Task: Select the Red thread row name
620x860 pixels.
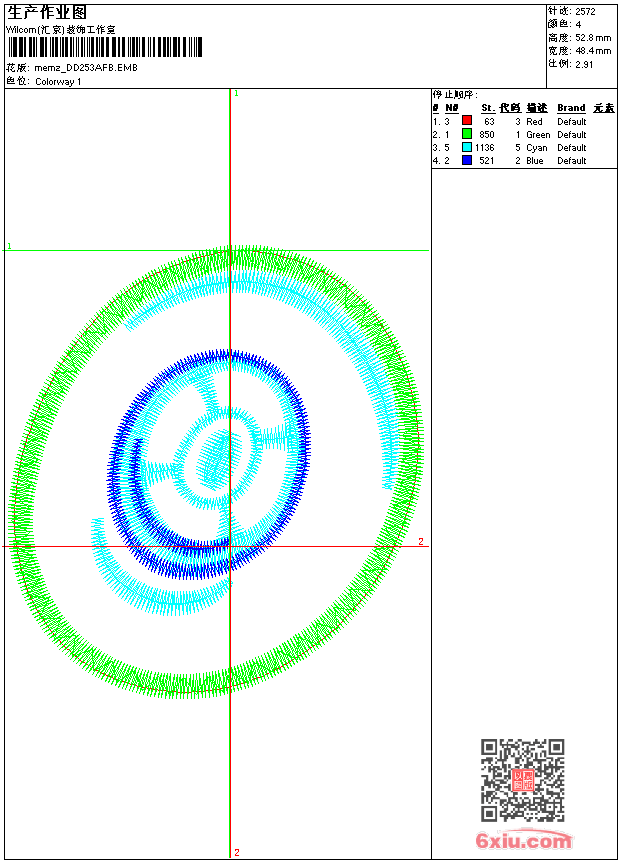Action: click(534, 122)
